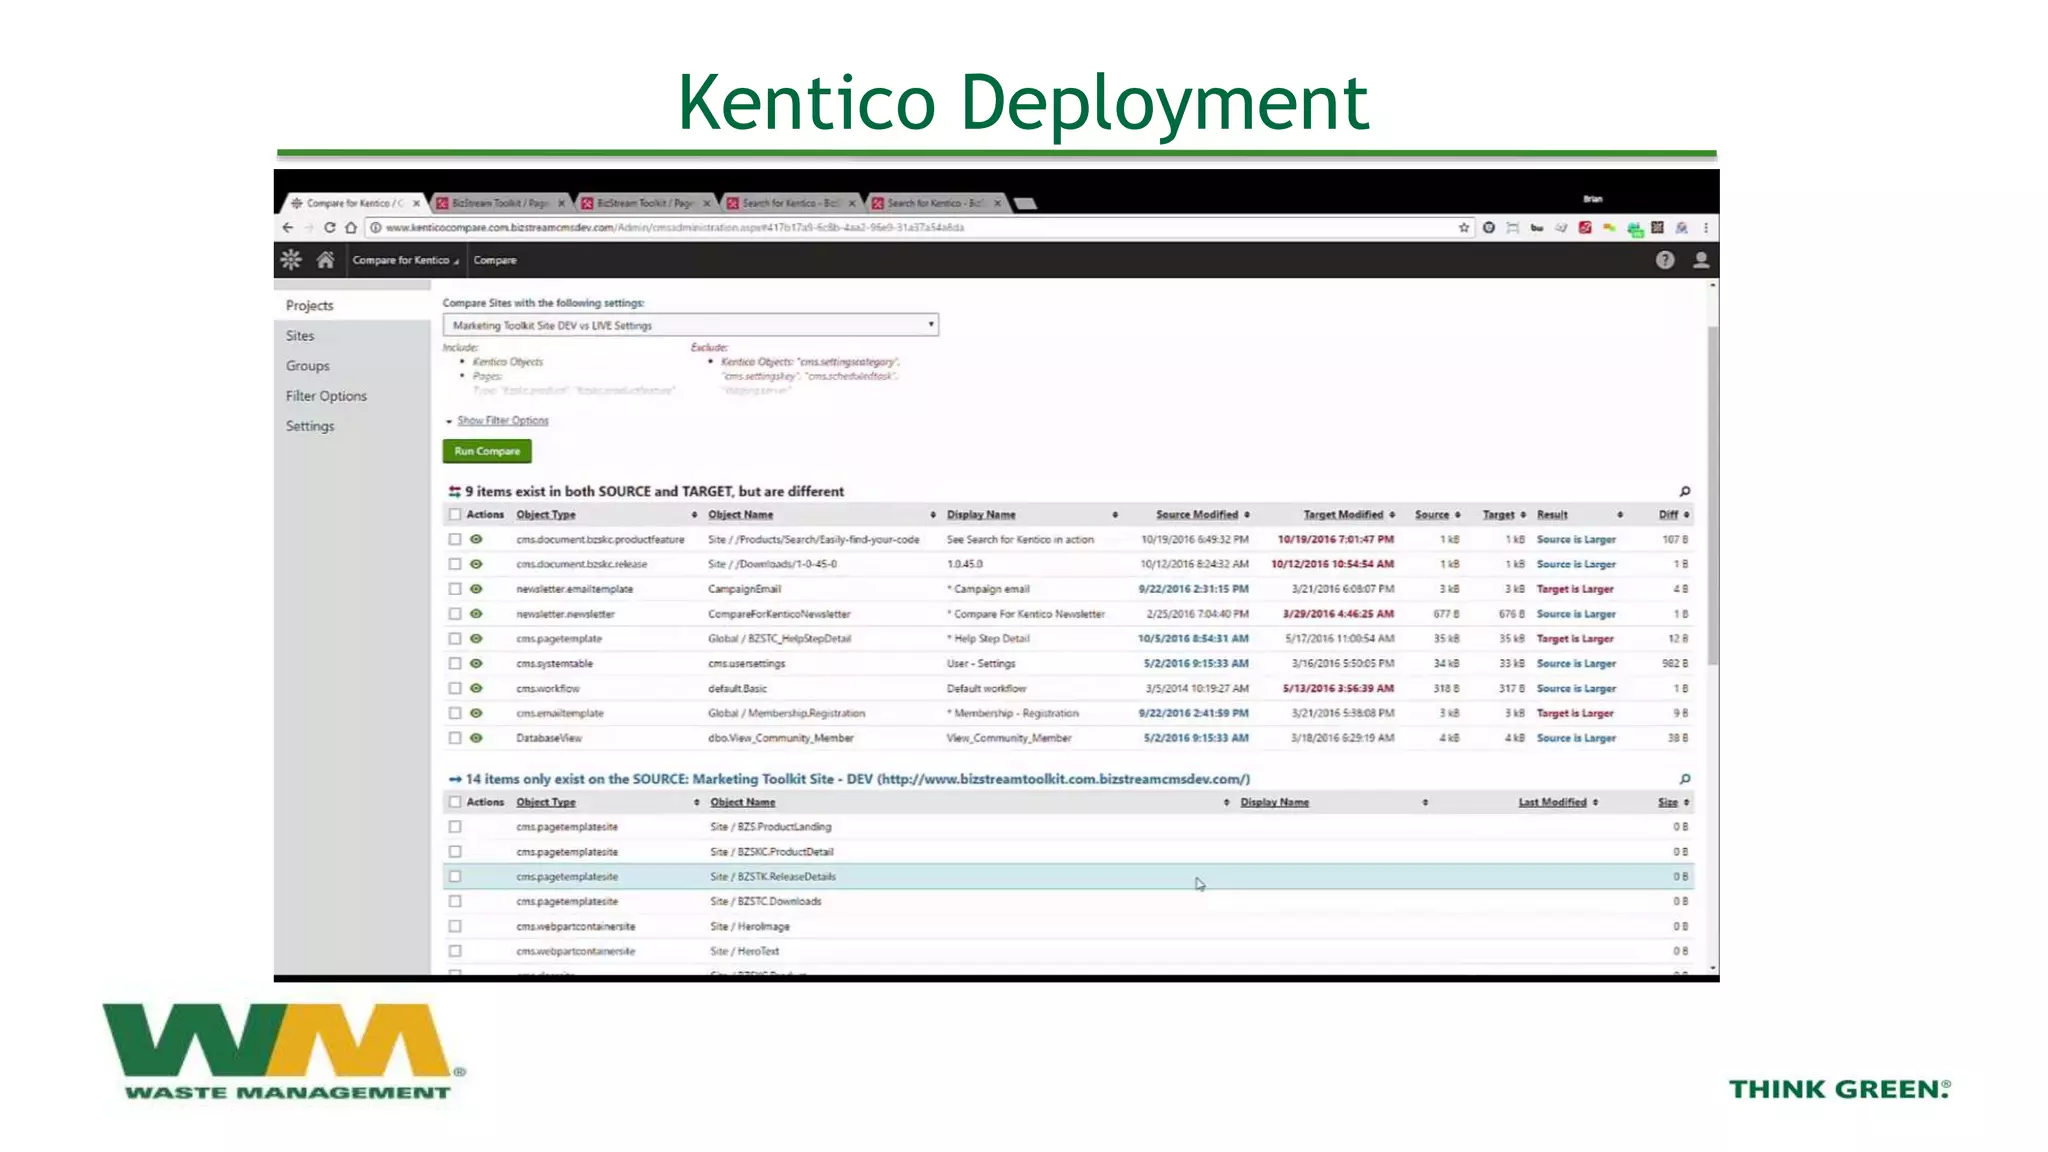The width and height of the screenshot is (2048, 1152).
Task: Check the BZS.ProductLanding row checkbox
Action: 455,827
